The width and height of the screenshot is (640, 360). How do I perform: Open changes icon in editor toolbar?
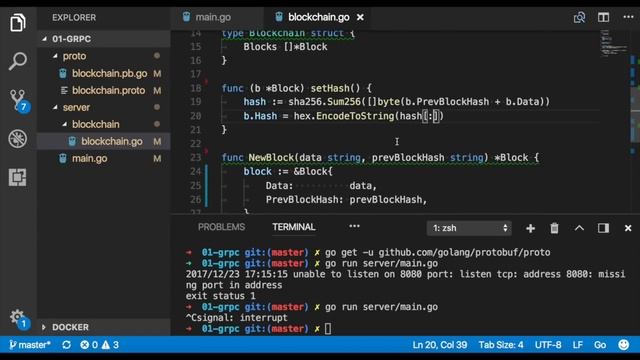579,18
